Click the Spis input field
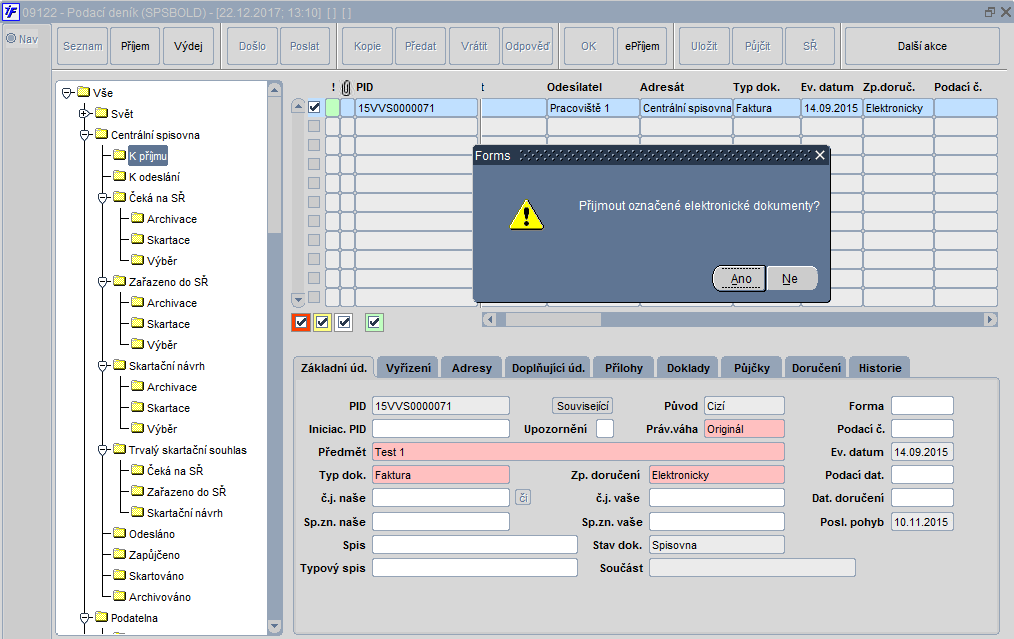 [475, 545]
